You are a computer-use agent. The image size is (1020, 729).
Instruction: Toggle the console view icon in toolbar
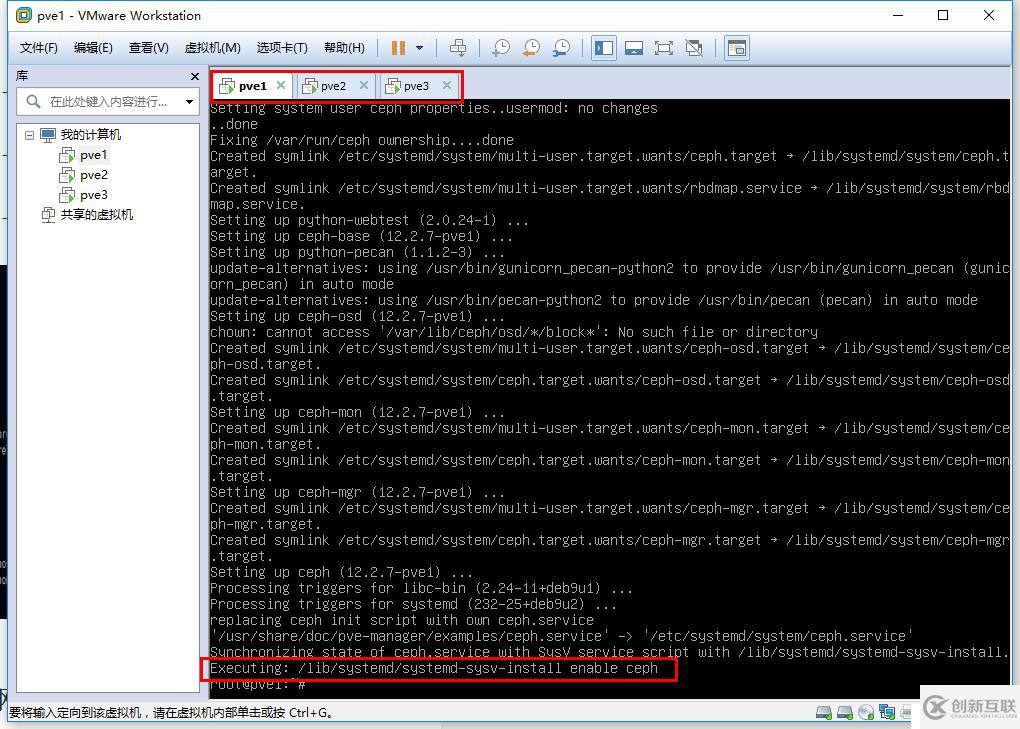(736, 47)
